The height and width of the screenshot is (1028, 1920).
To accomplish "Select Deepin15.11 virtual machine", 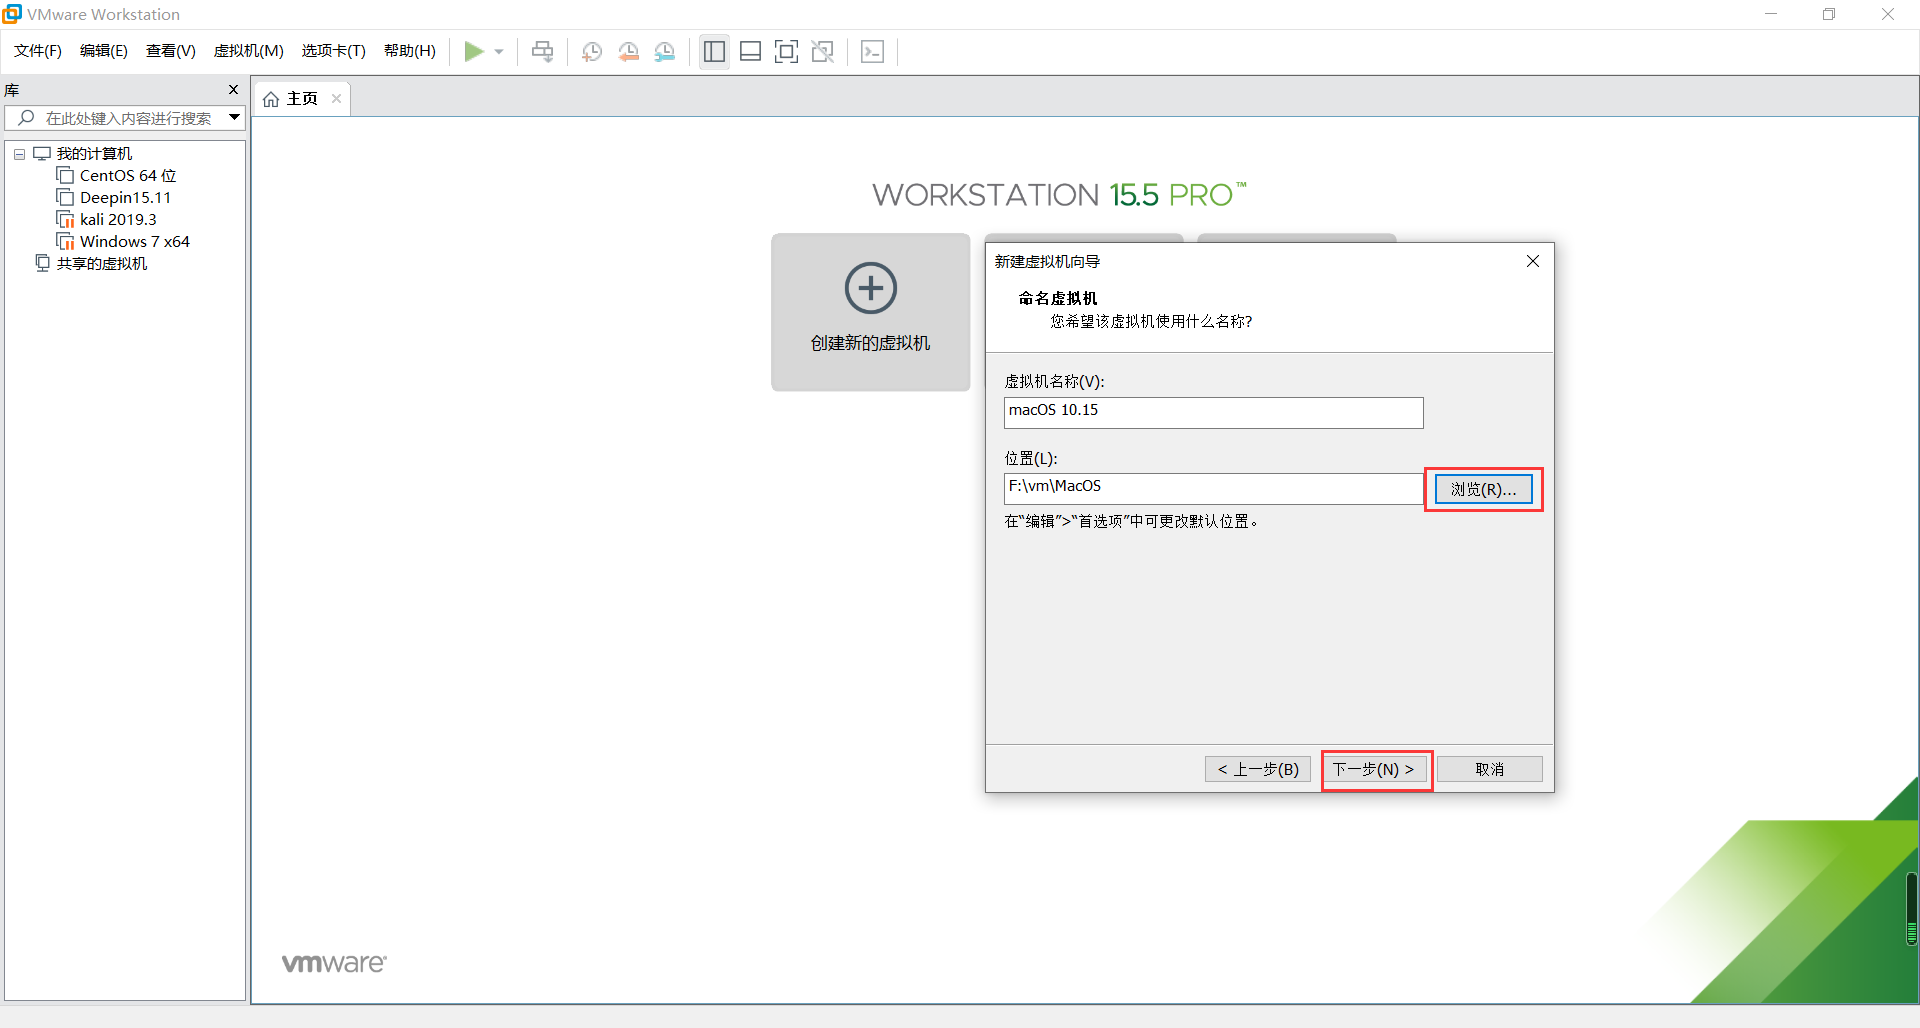I will click(125, 198).
